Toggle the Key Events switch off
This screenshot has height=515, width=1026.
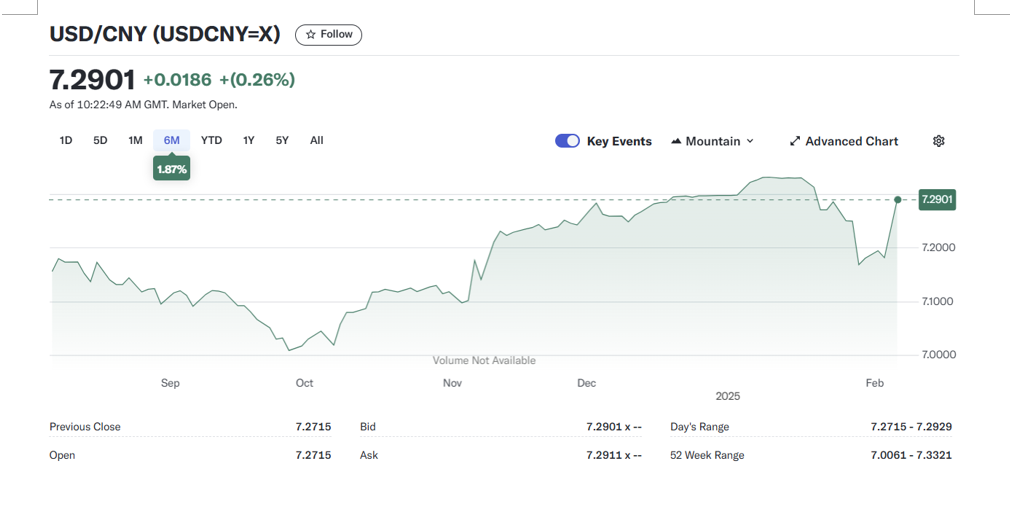tap(567, 141)
